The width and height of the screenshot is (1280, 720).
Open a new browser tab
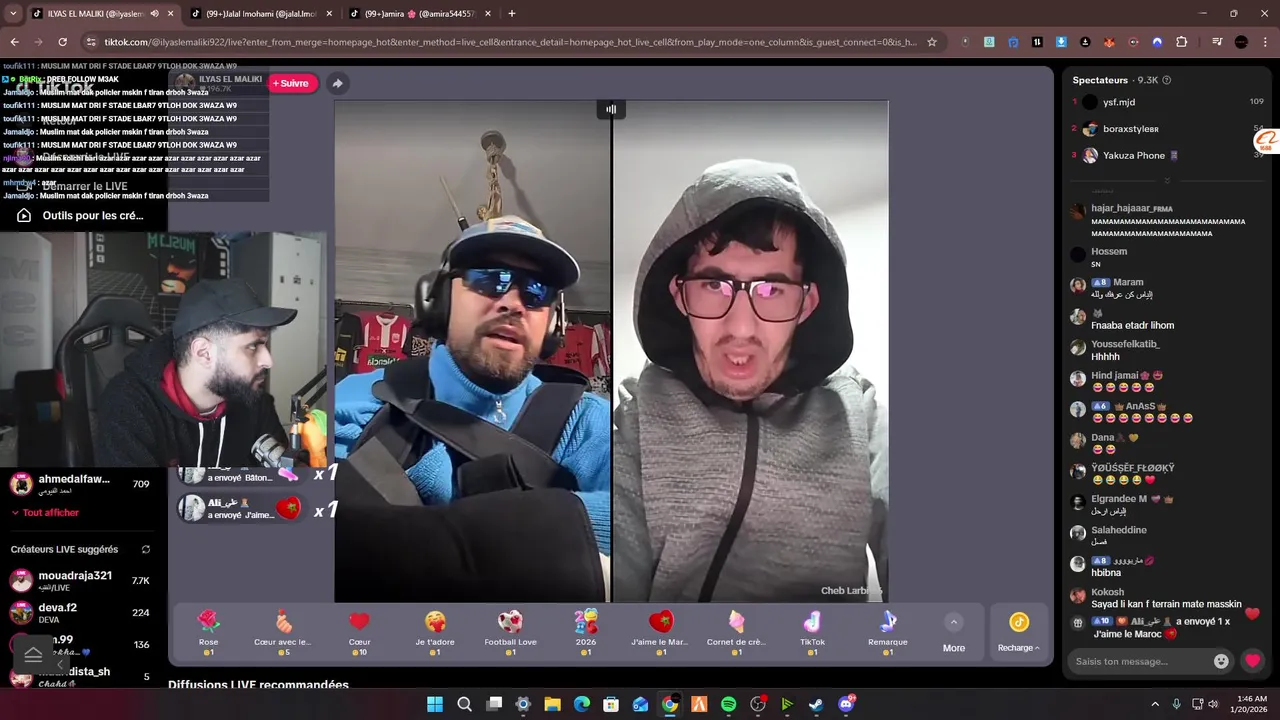click(x=512, y=14)
